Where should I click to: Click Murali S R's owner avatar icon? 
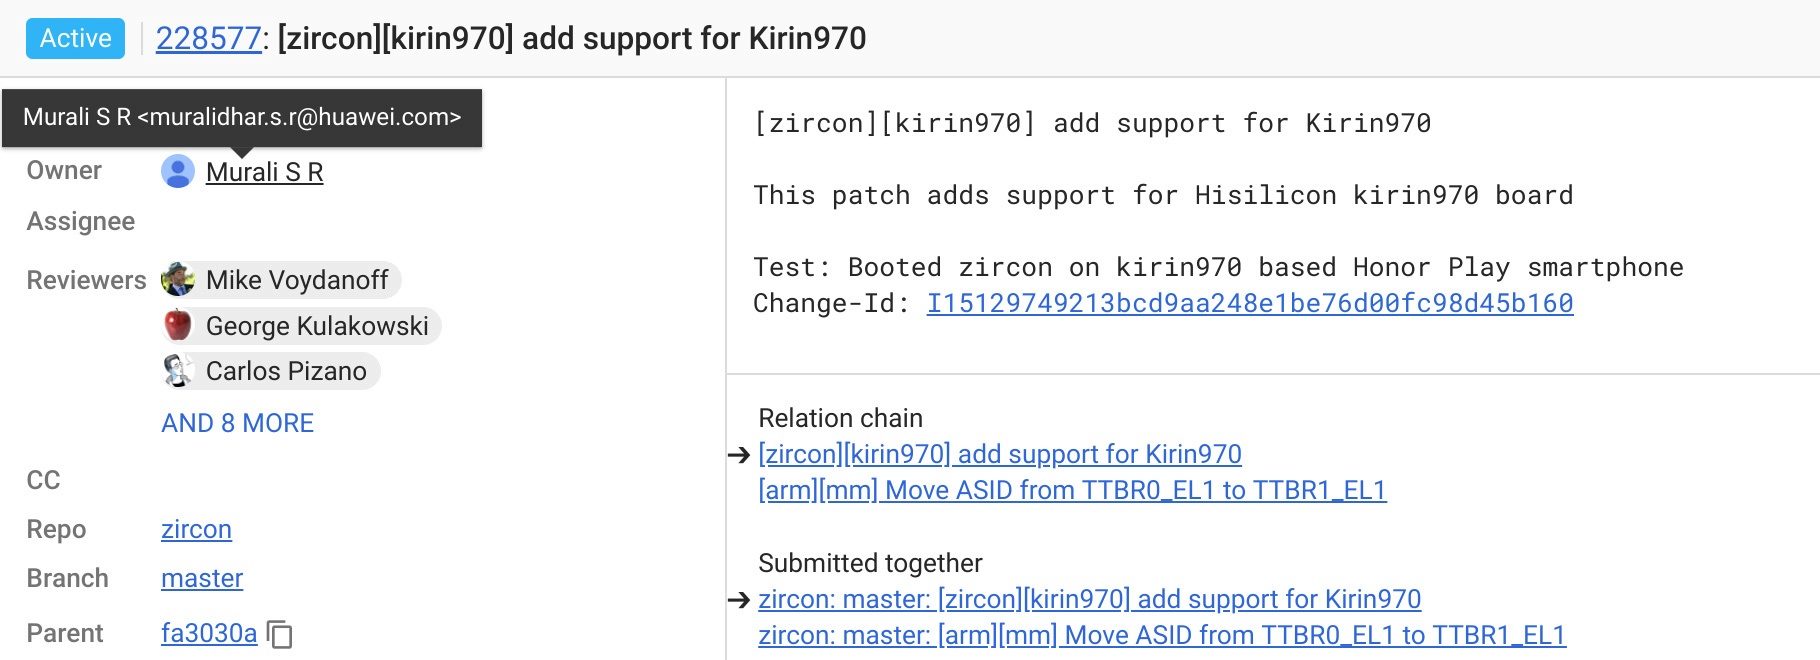click(x=178, y=172)
